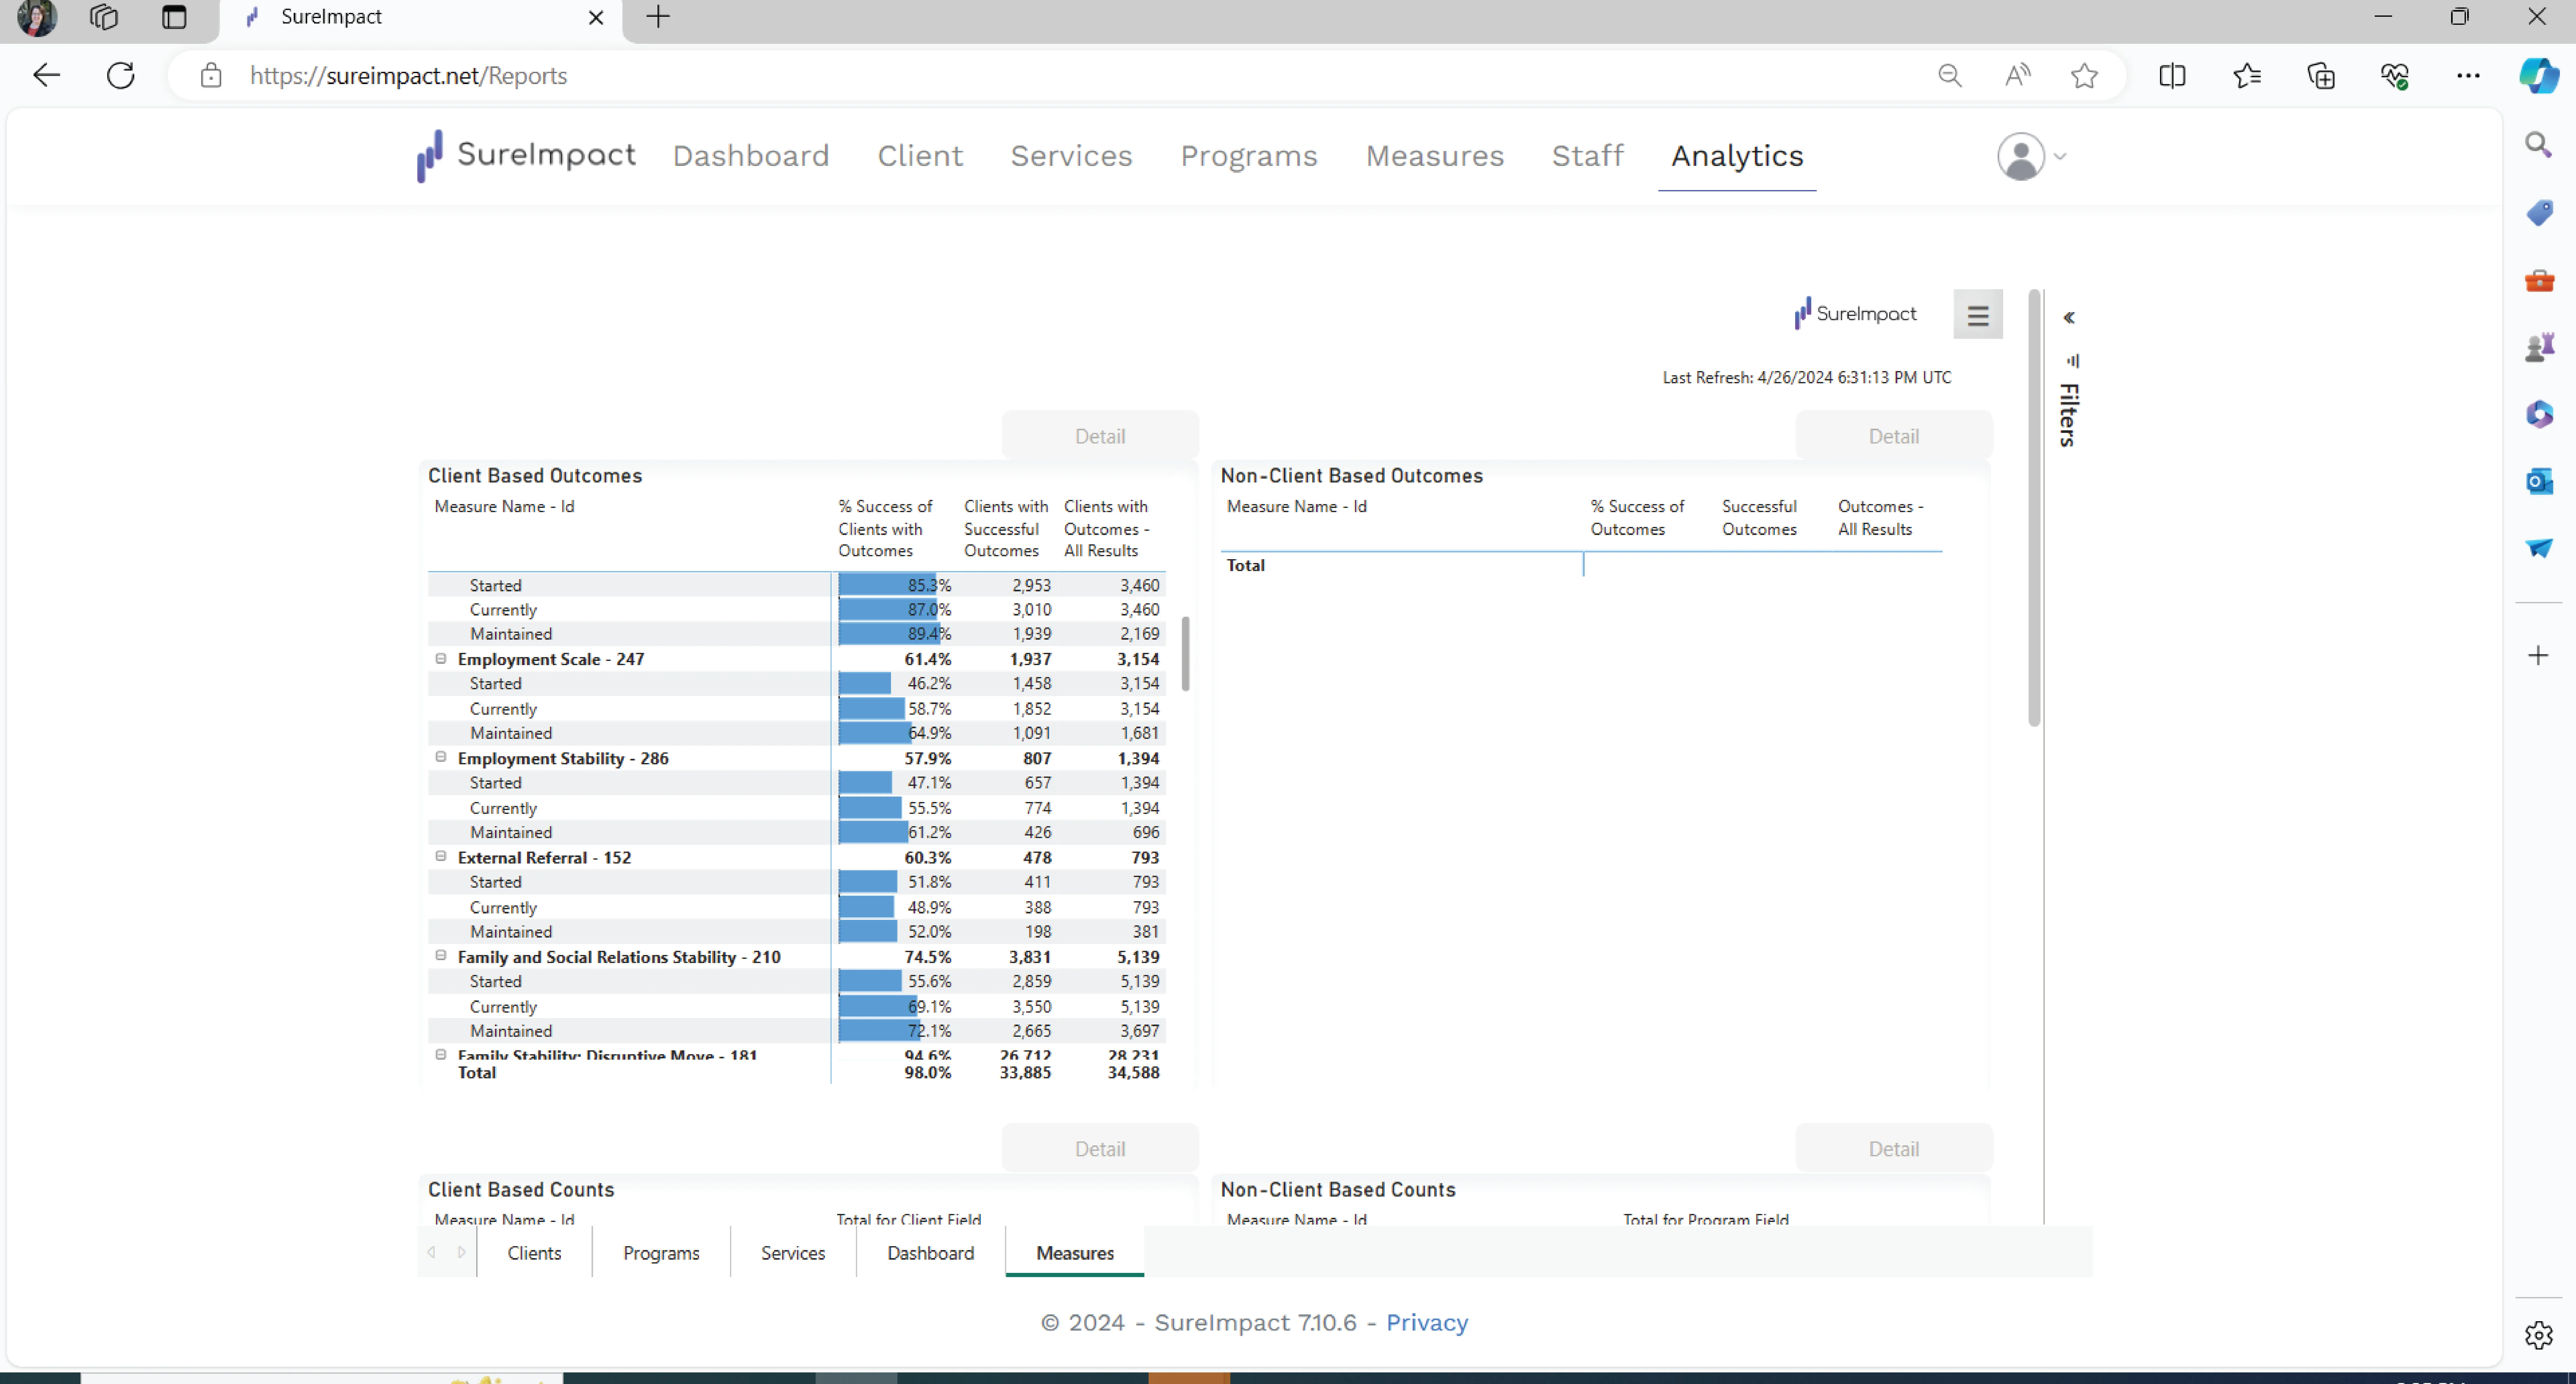
Task: Open split screen icon
Action: click(2172, 76)
